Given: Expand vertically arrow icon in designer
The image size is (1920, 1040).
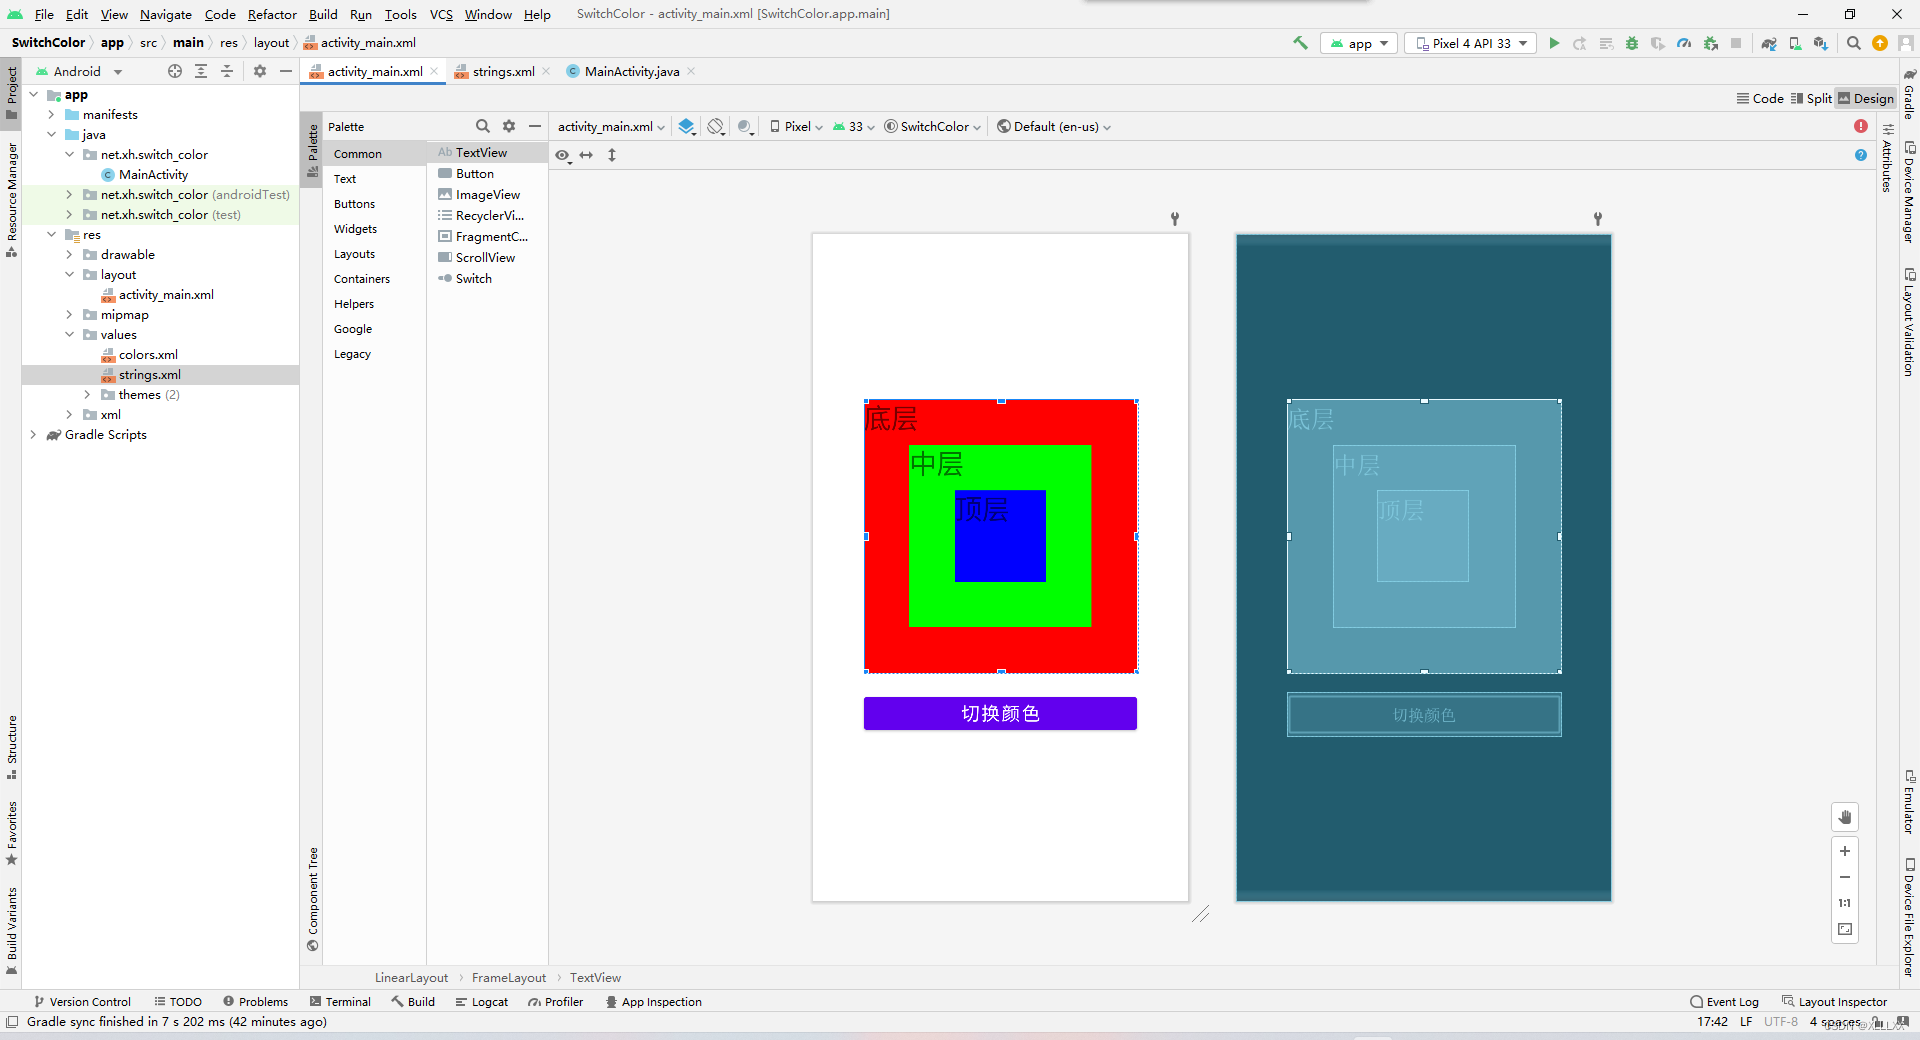Looking at the screenshot, I should [x=612, y=155].
